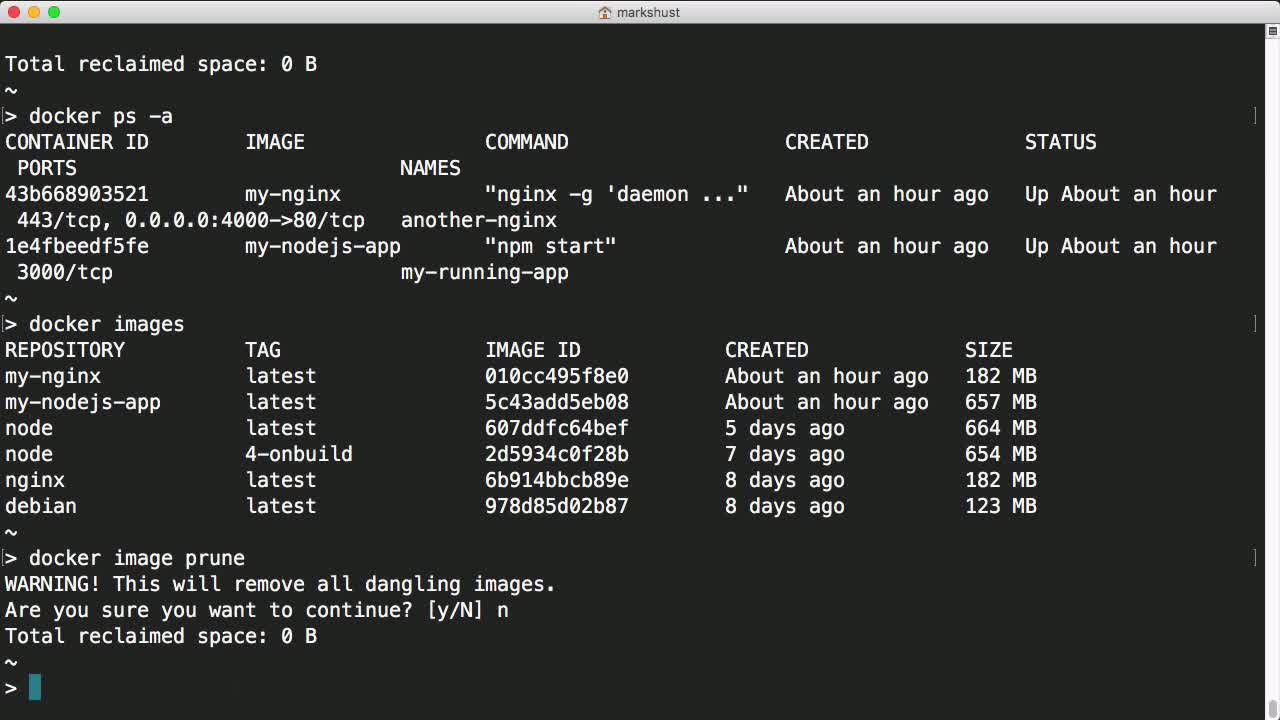
Task: Select image ID 607ddfc64bef
Action: click(x=557, y=428)
